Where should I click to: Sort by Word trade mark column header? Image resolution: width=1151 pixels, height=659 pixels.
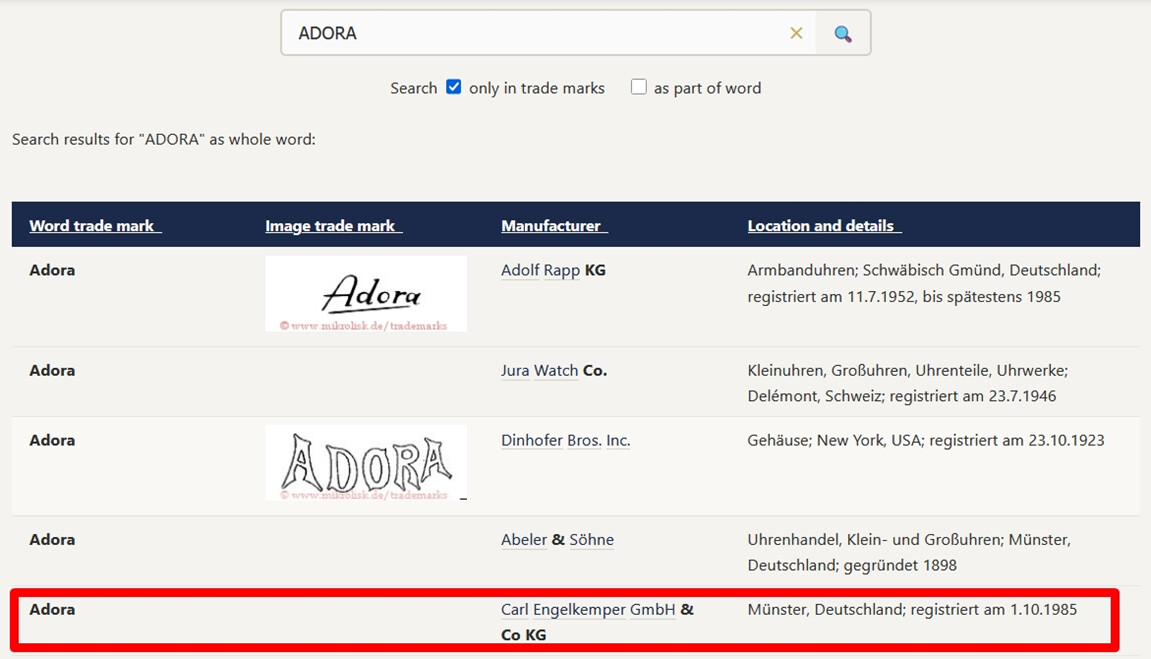click(x=95, y=225)
